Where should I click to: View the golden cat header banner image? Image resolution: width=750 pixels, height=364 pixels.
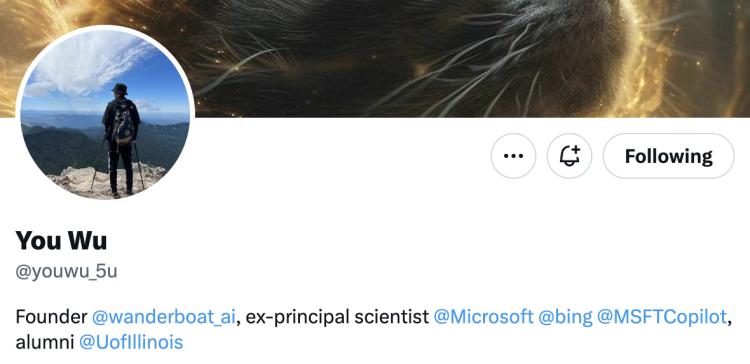click(x=375, y=58)
